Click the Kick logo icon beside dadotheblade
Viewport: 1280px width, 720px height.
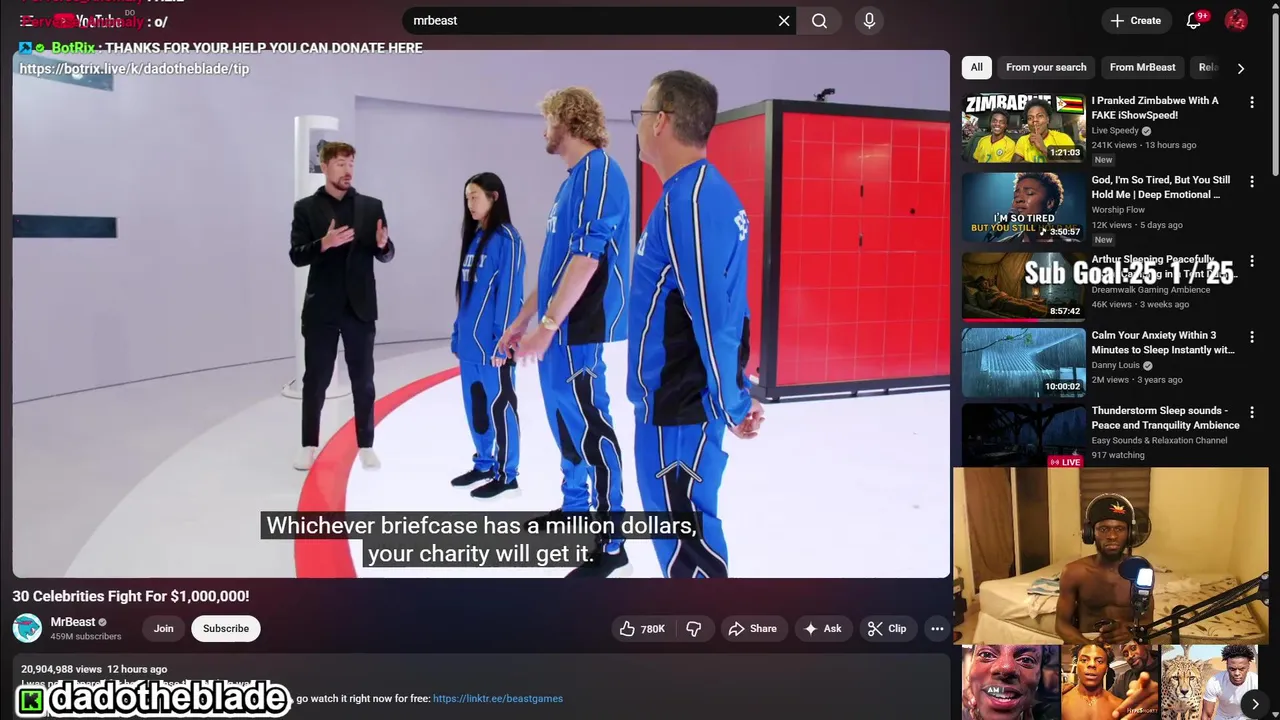31,700
